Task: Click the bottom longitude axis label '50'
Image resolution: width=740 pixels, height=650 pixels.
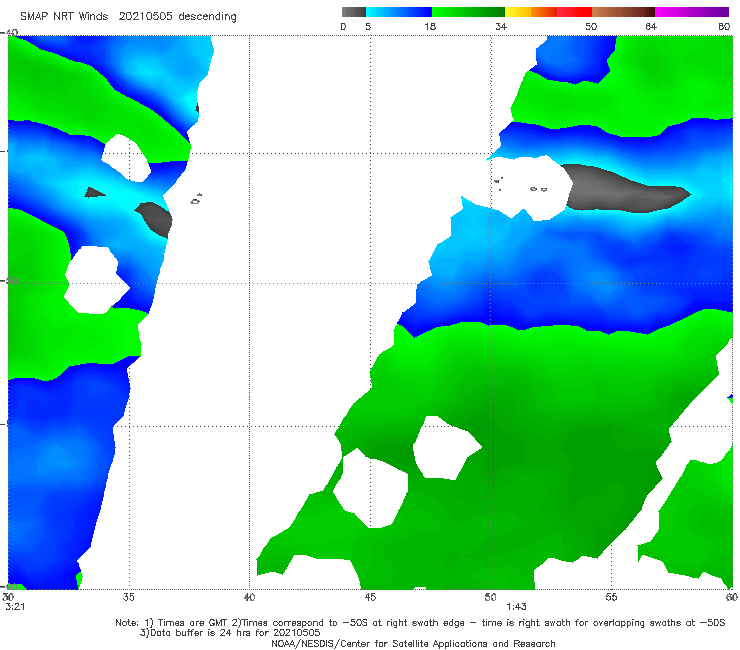Action: click(490, 597)
